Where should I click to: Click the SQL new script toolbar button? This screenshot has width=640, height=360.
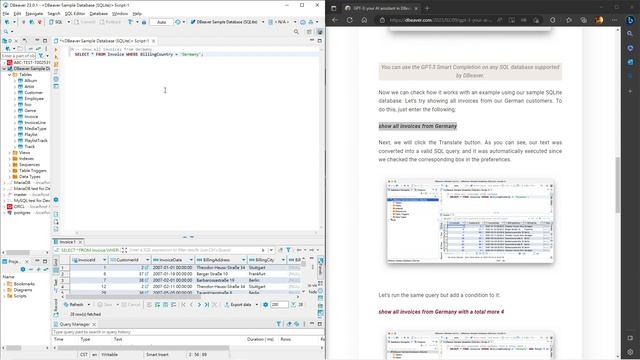coord(56,22)
